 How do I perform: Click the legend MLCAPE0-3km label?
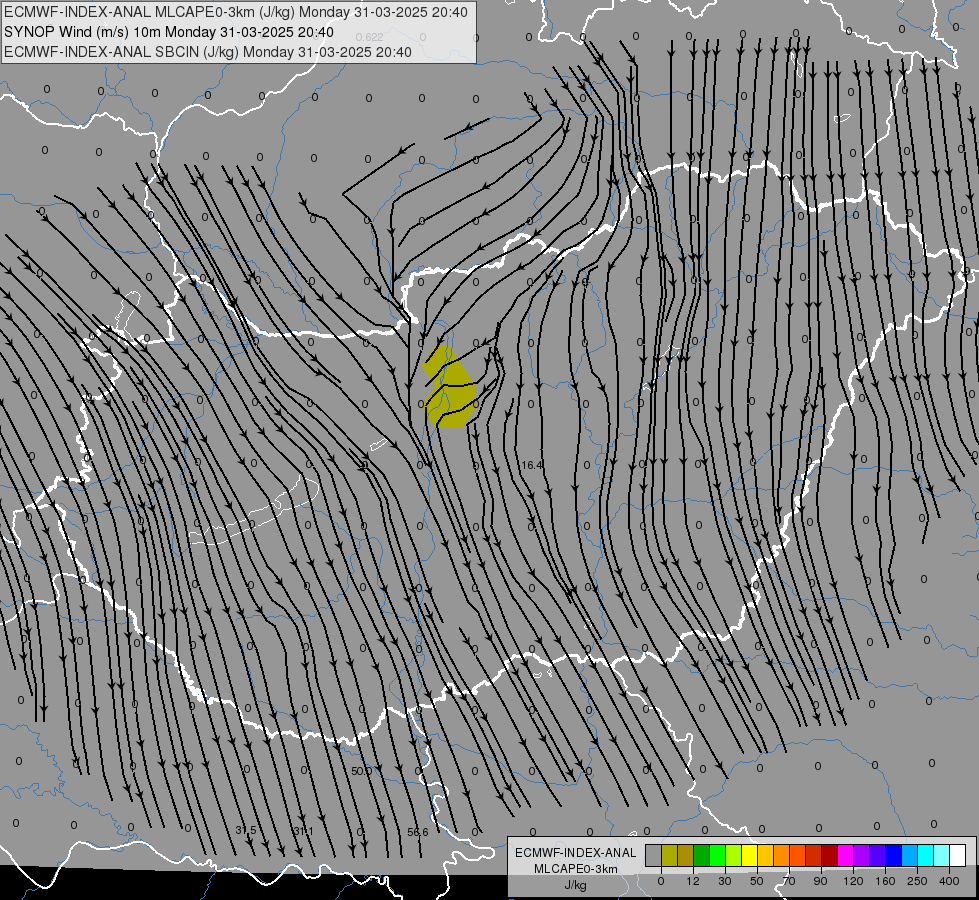(x=576, y=869)
